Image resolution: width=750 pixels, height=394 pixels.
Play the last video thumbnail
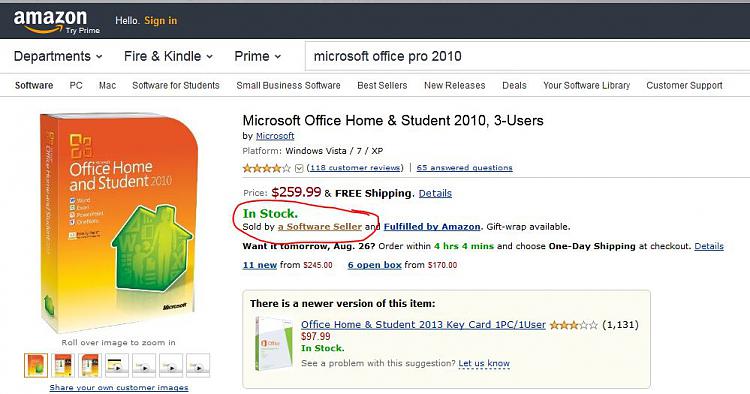[x=198, y=365]
